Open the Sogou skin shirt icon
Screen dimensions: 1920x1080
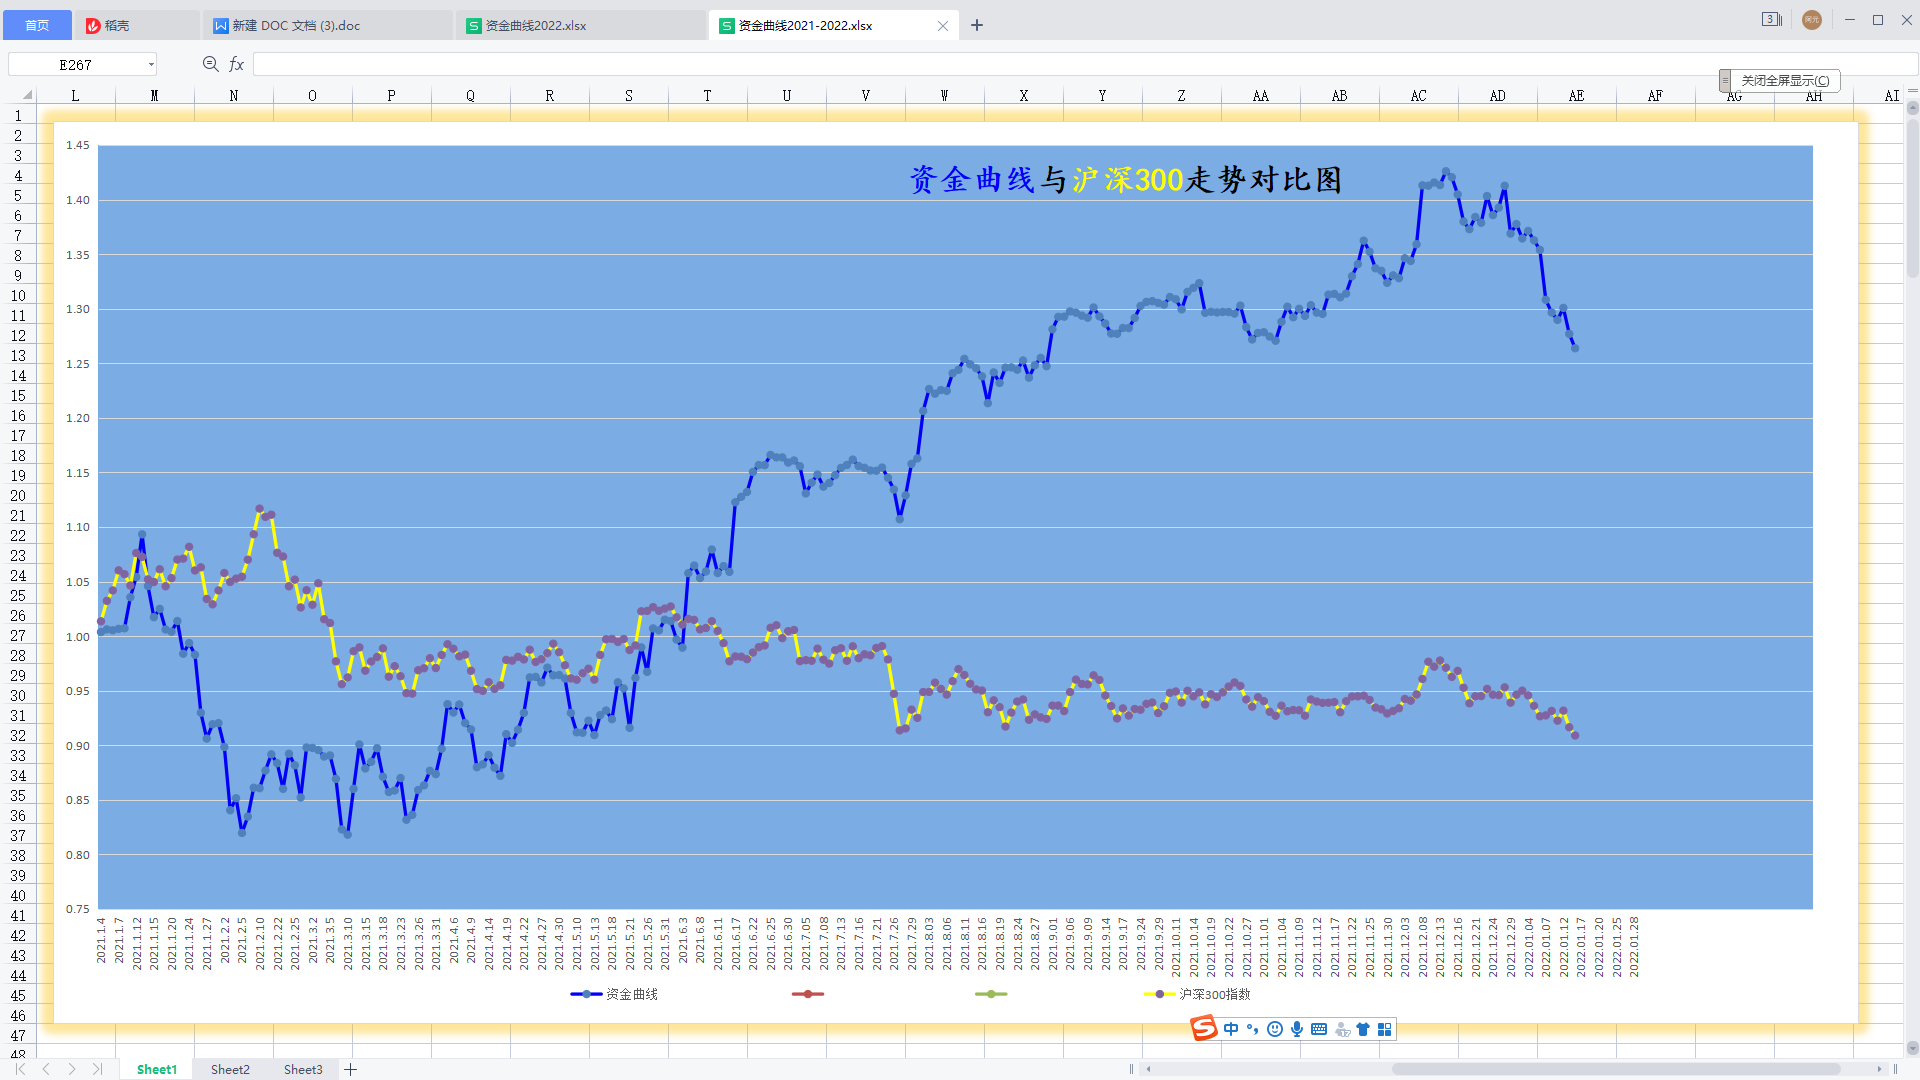tap(1363, 1029)
